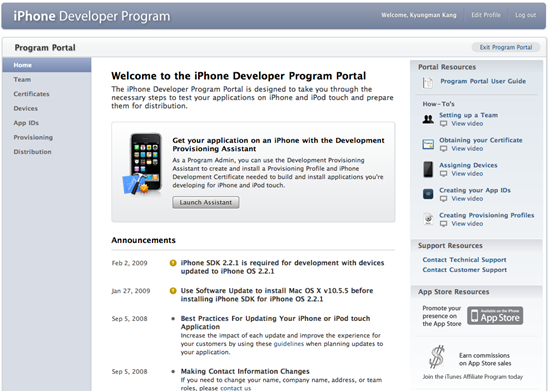548x391 pixels.
Task: Click Contact Customer Support link
Action: (464, 270)
